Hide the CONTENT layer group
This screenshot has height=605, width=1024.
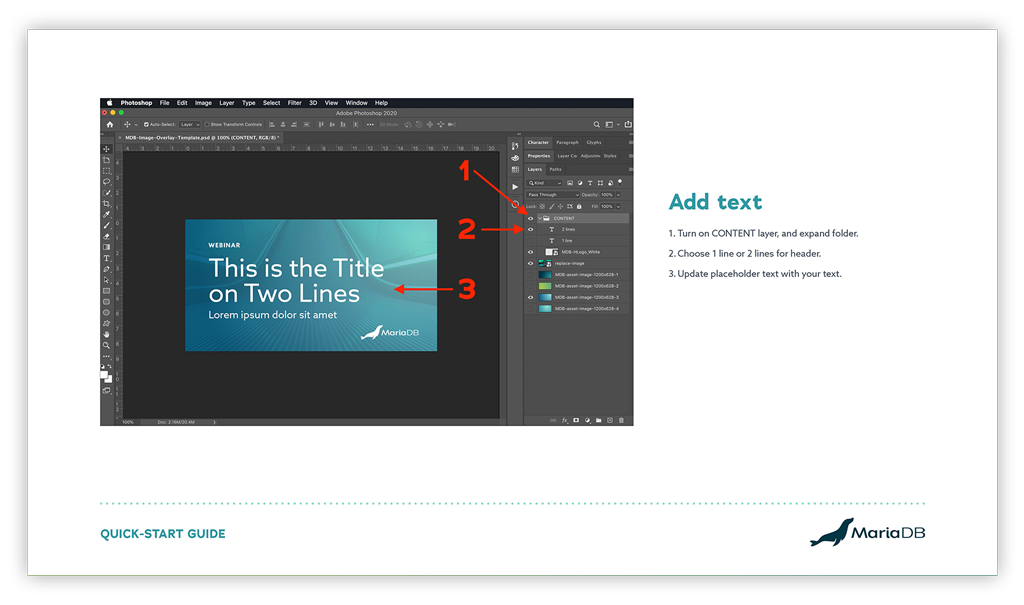[530, 218]
